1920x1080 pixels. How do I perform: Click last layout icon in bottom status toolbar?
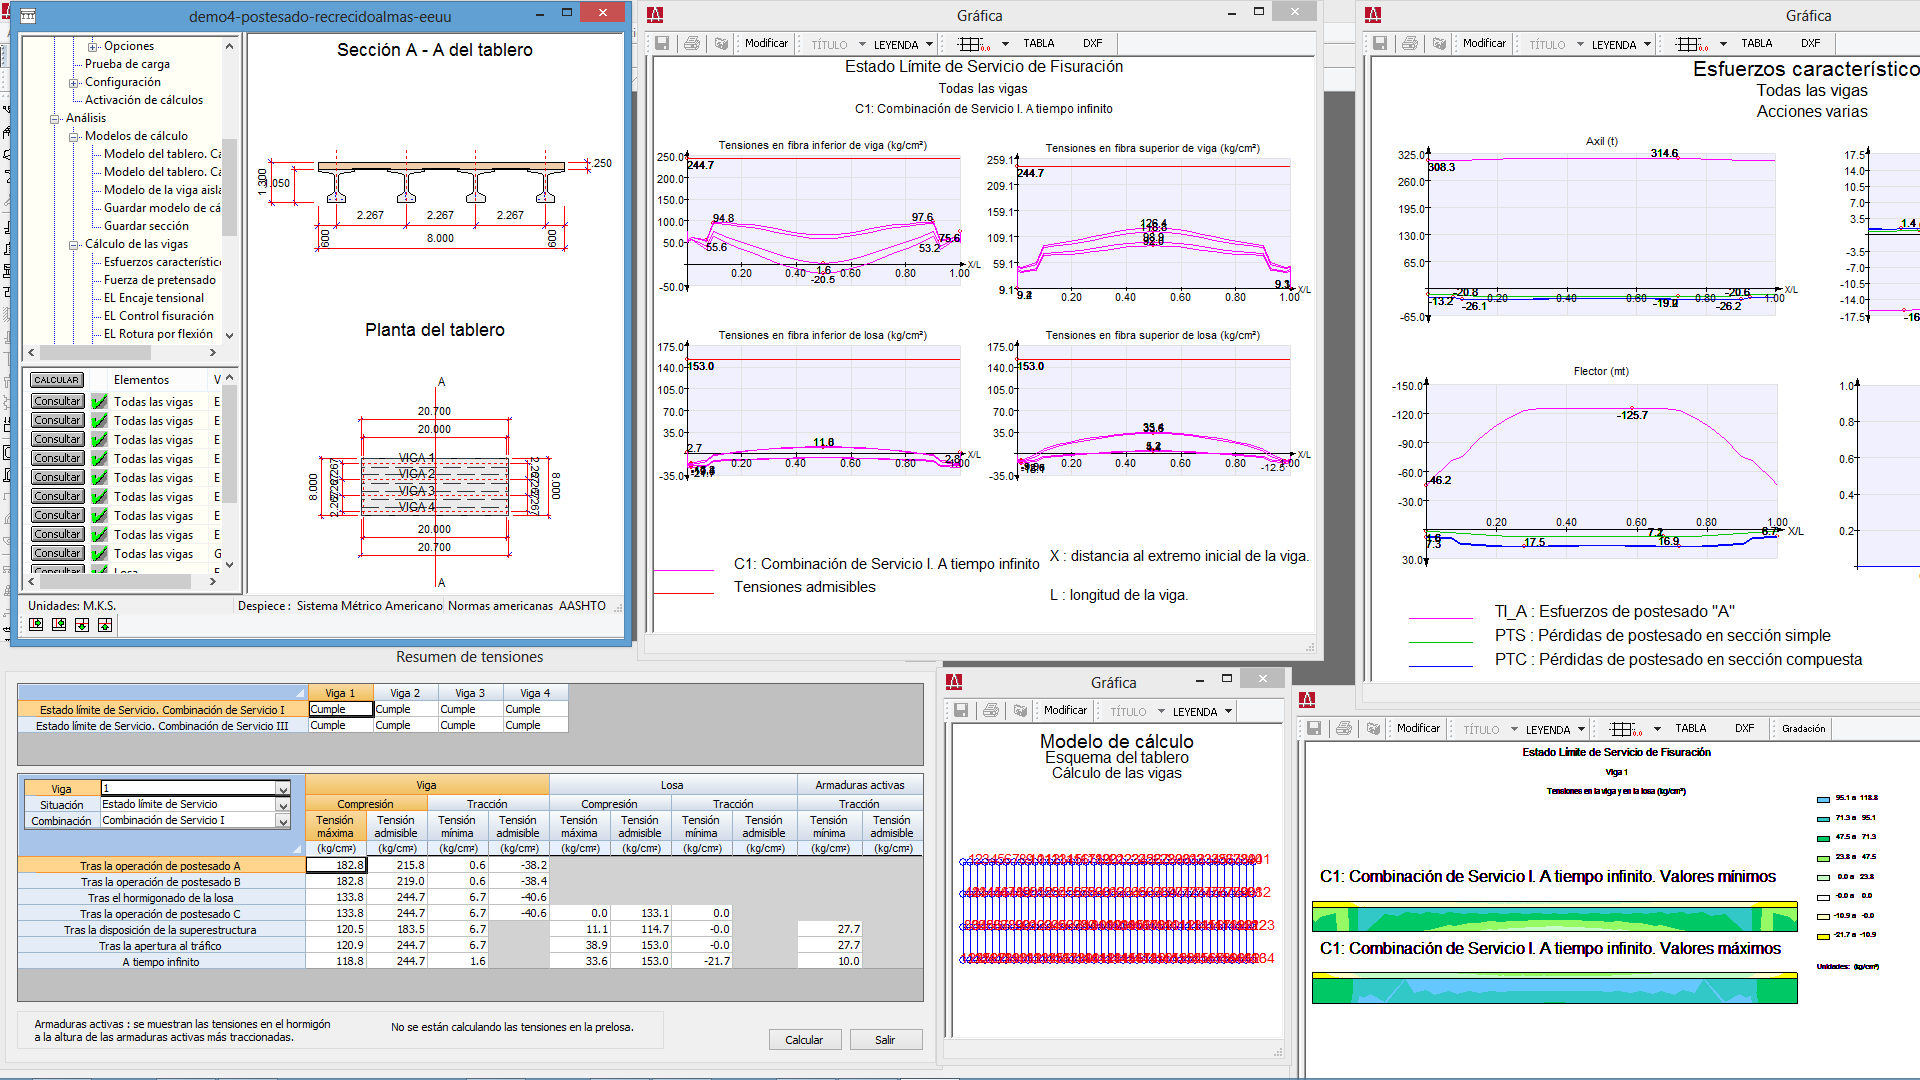[x=105, y=625]
